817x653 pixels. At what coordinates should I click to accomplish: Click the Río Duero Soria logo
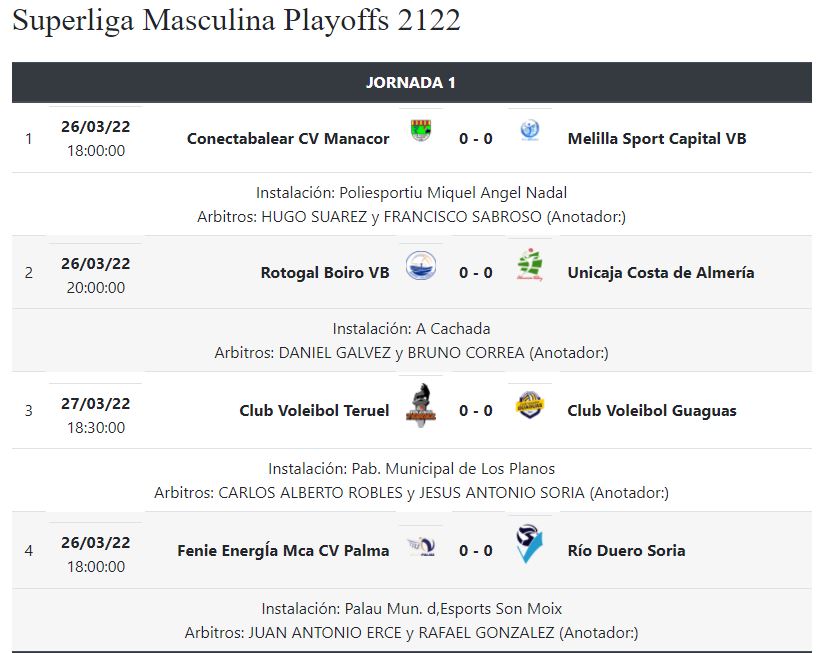point(529,545)
